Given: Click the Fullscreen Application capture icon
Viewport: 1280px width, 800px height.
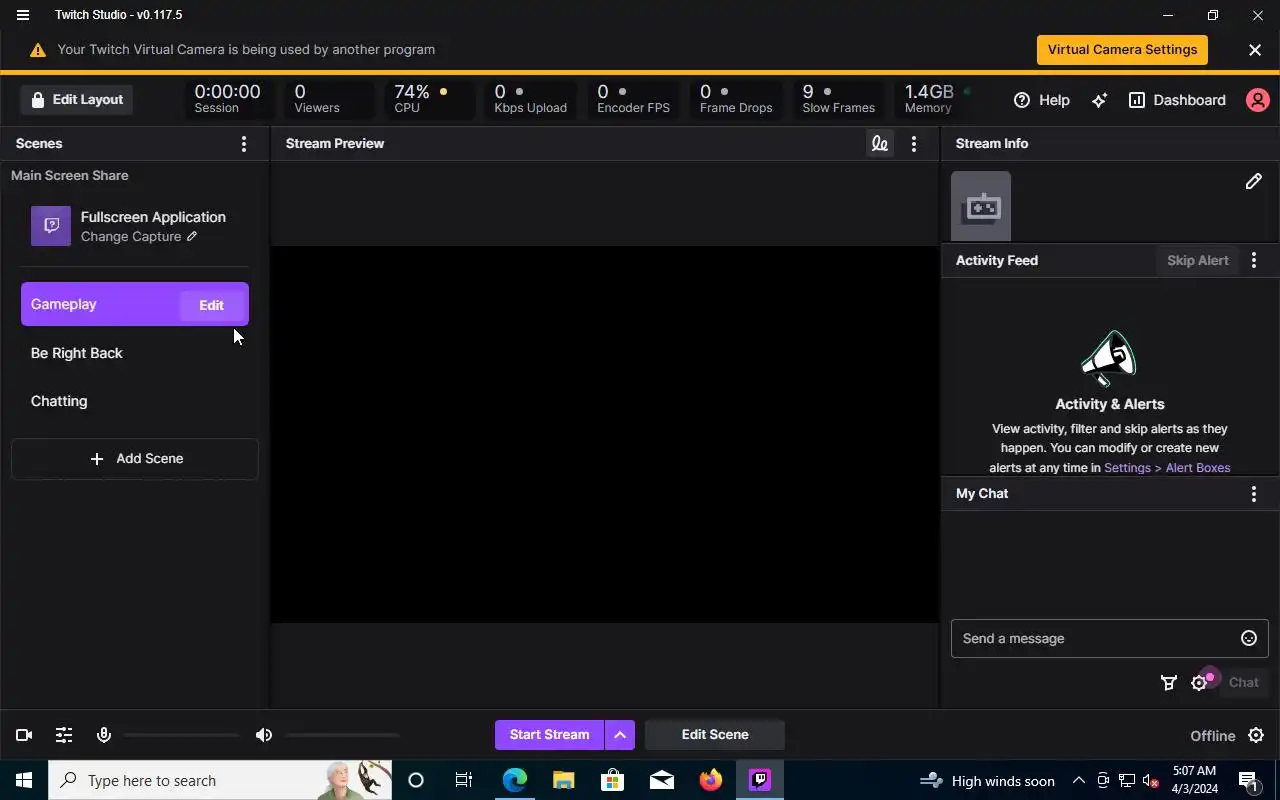Looking at the screenshot, I should 51,226.
